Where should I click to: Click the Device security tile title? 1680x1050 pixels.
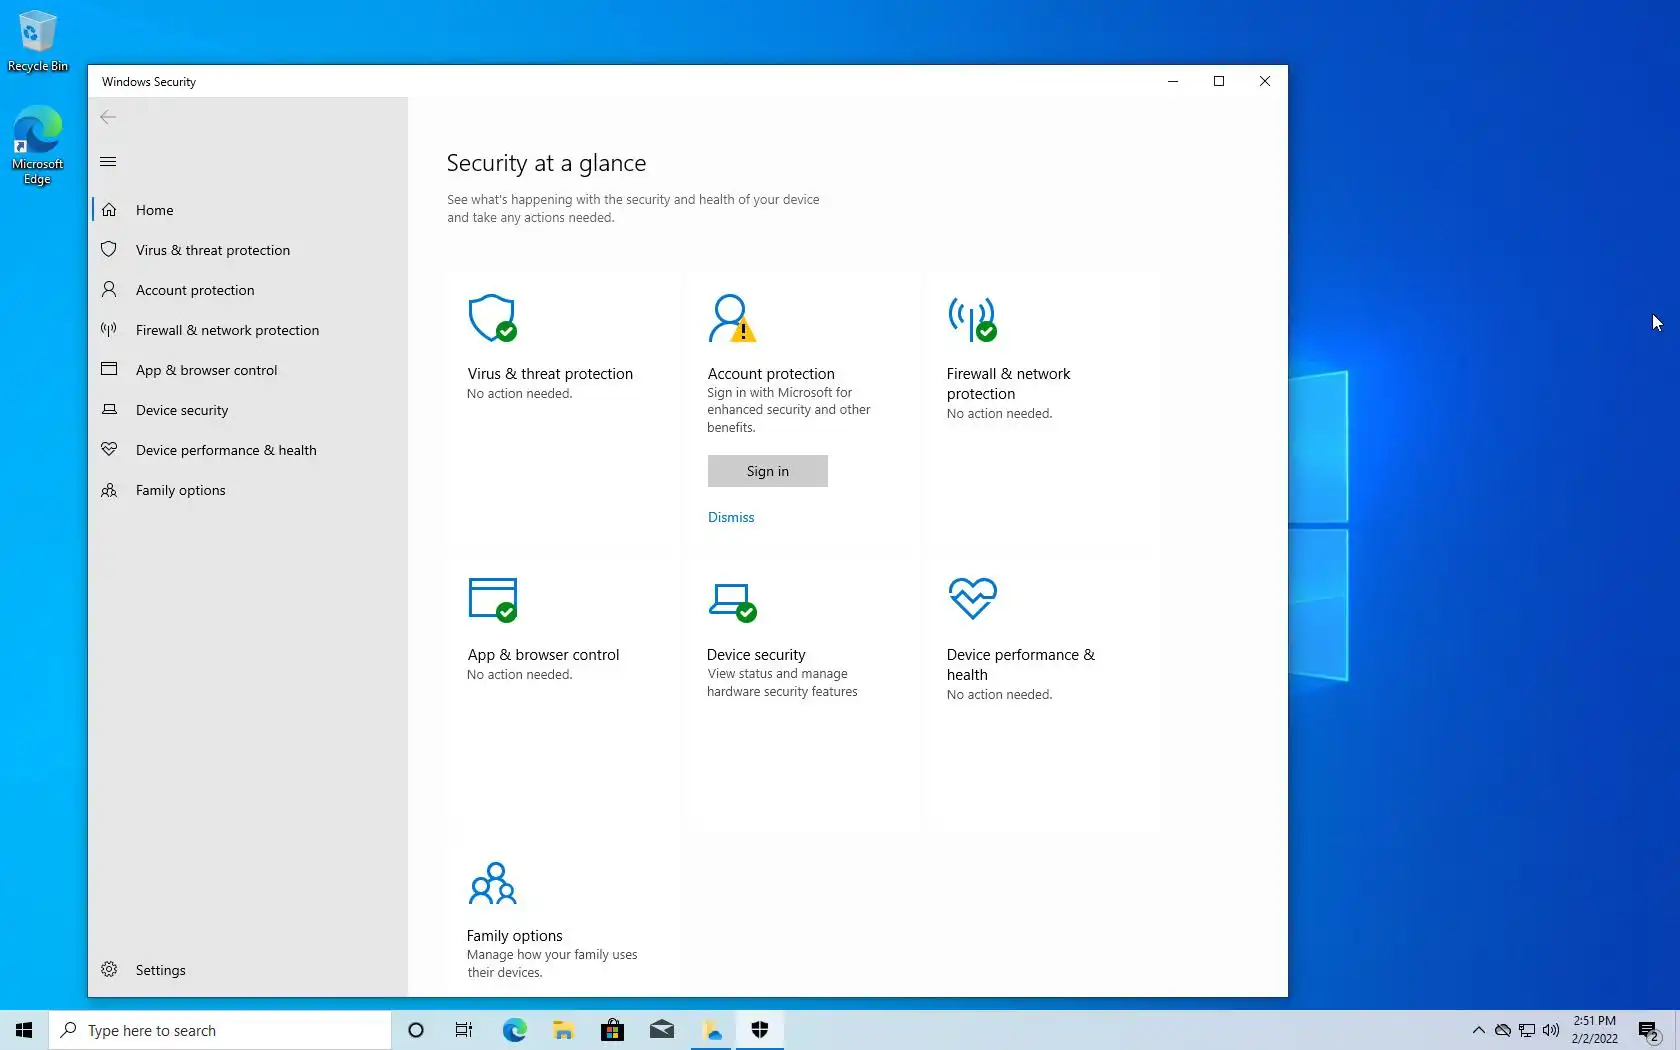(x=756, y=655)
